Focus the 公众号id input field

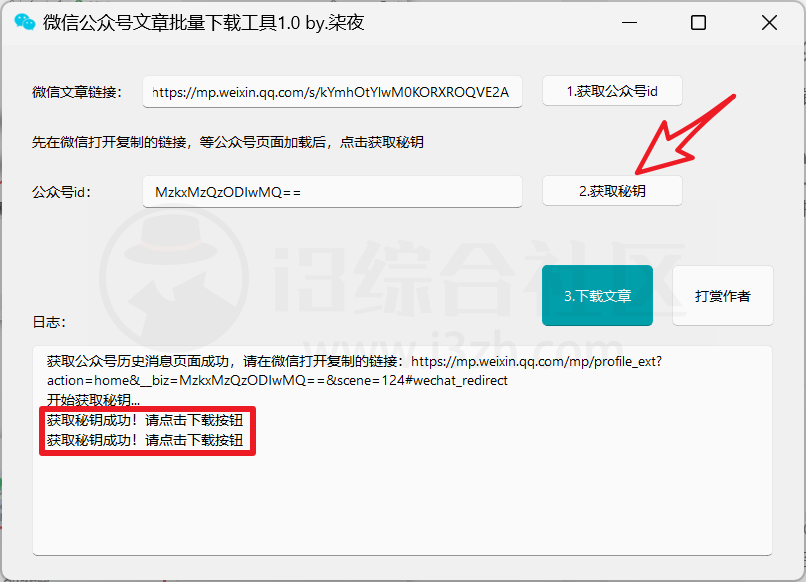point(332,192)
